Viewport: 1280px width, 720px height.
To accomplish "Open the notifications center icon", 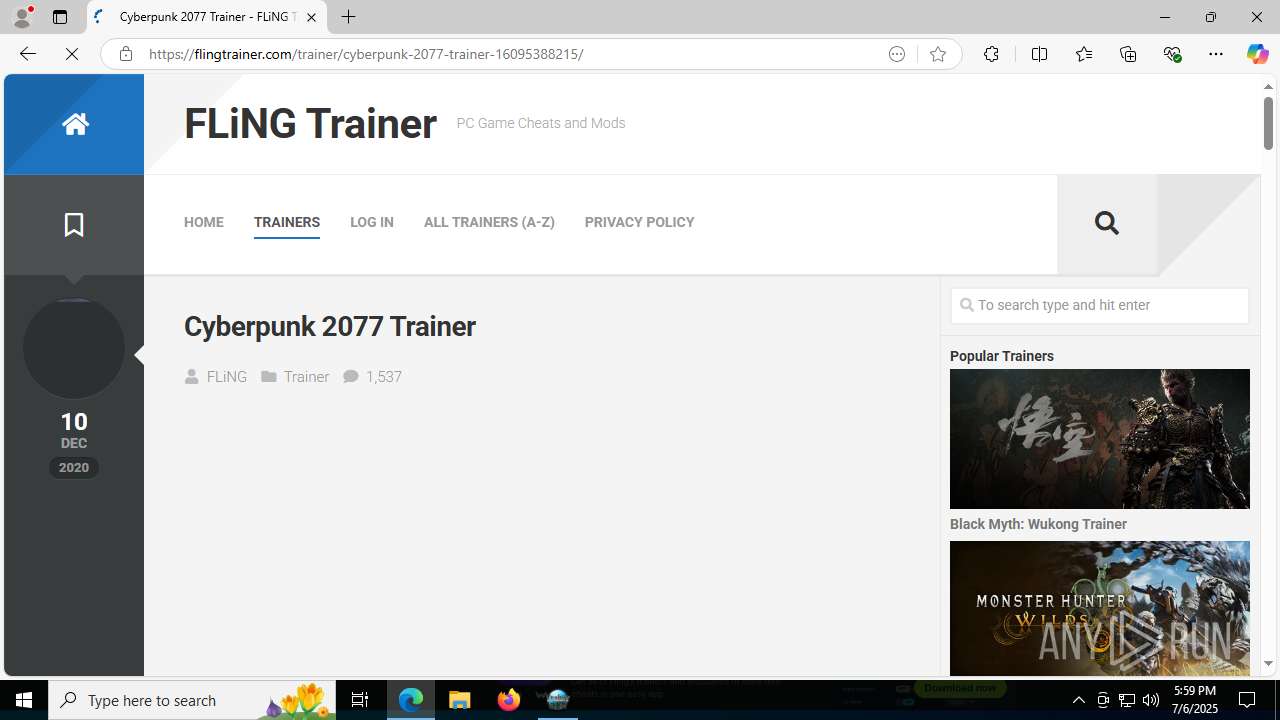I will coord(1247,700).
